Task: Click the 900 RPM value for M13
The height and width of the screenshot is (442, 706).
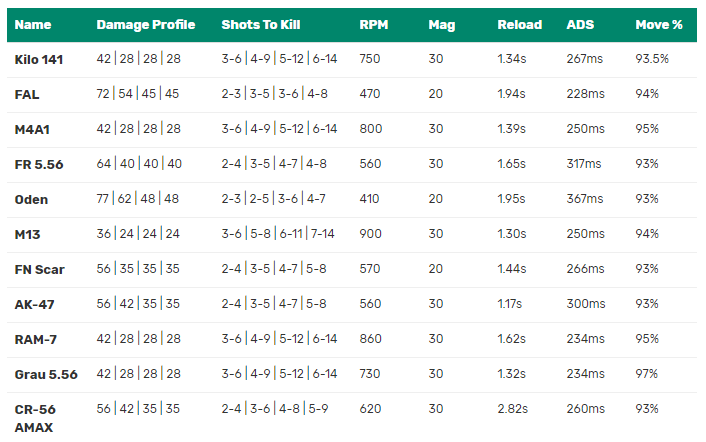Action: pyautogui.click(x=370, y=234)
